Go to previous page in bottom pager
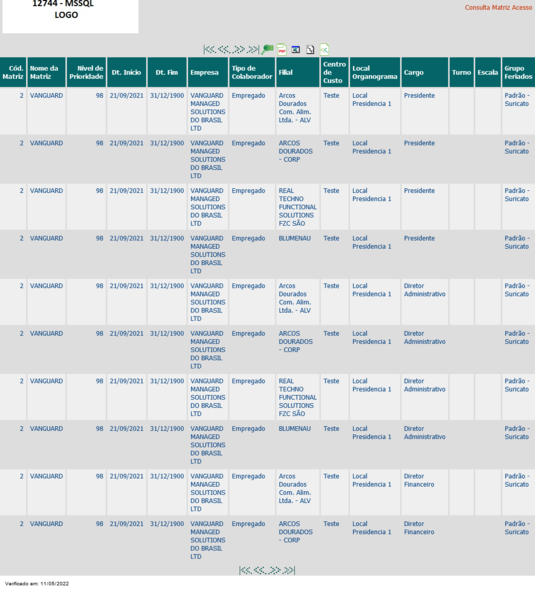The height and width of the screenshot is (591, 535). point(259,570)
